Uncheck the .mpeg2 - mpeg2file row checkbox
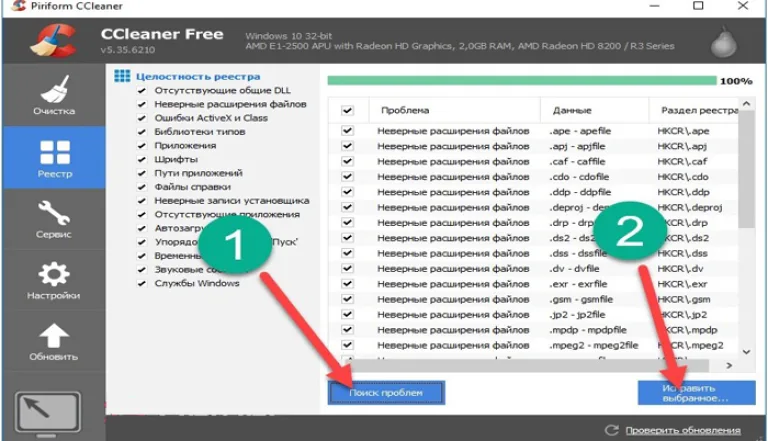This screenshot has width=768, height=441. click(347, 345)
